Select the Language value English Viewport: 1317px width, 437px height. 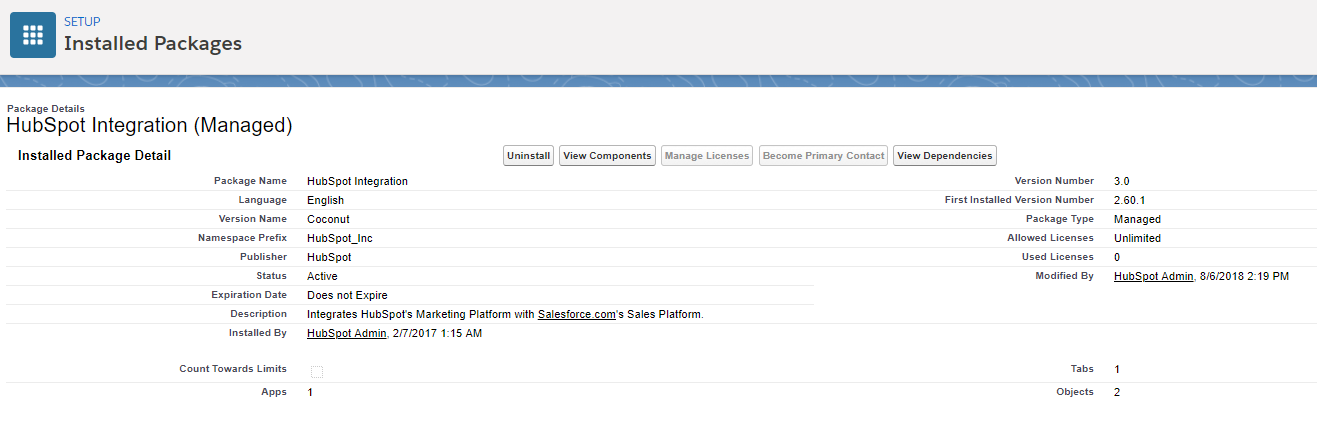[x=326, y=200]
